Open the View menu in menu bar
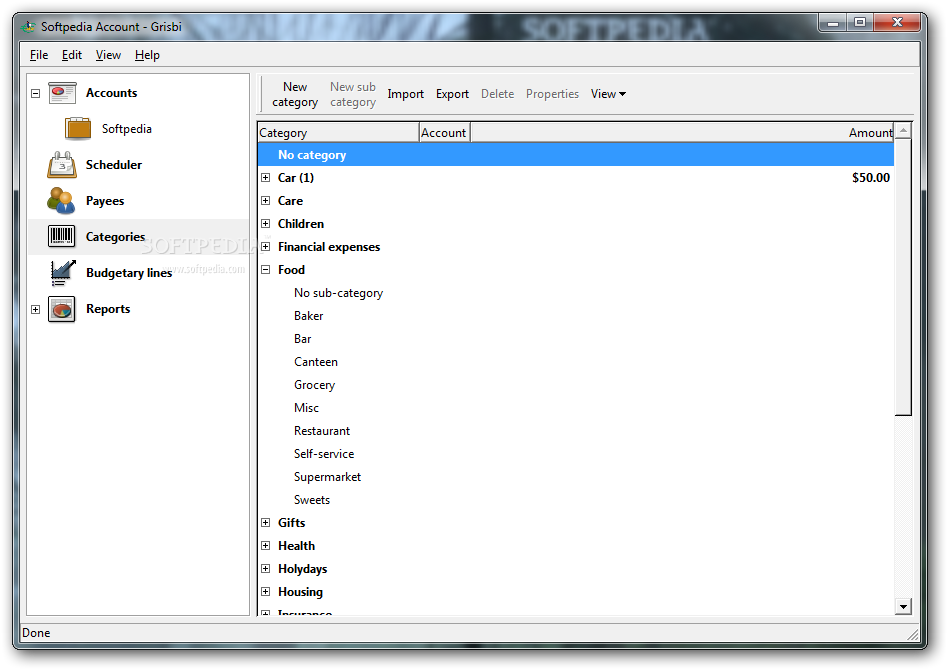 [x=108, y=55]
